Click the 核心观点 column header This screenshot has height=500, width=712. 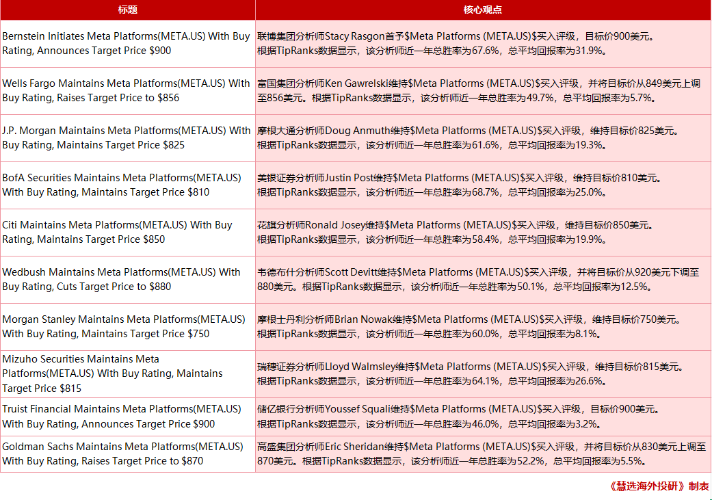483,10
